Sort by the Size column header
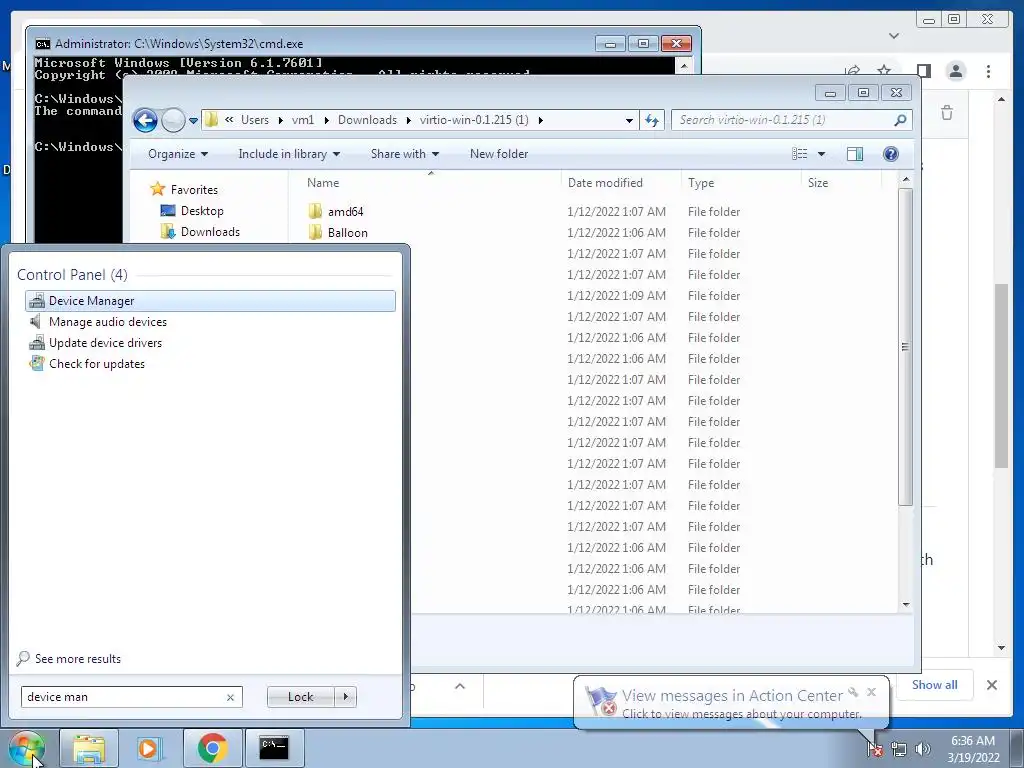 click(842, 183)
